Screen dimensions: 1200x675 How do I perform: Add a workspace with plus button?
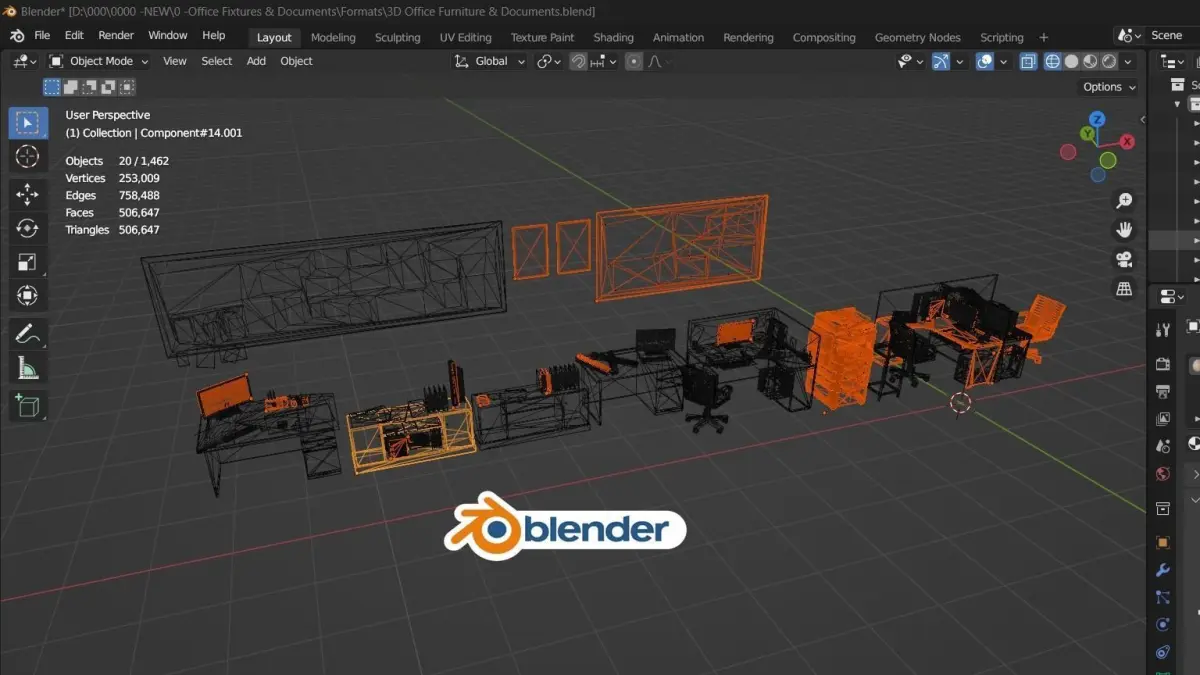tap(1044, 37)
